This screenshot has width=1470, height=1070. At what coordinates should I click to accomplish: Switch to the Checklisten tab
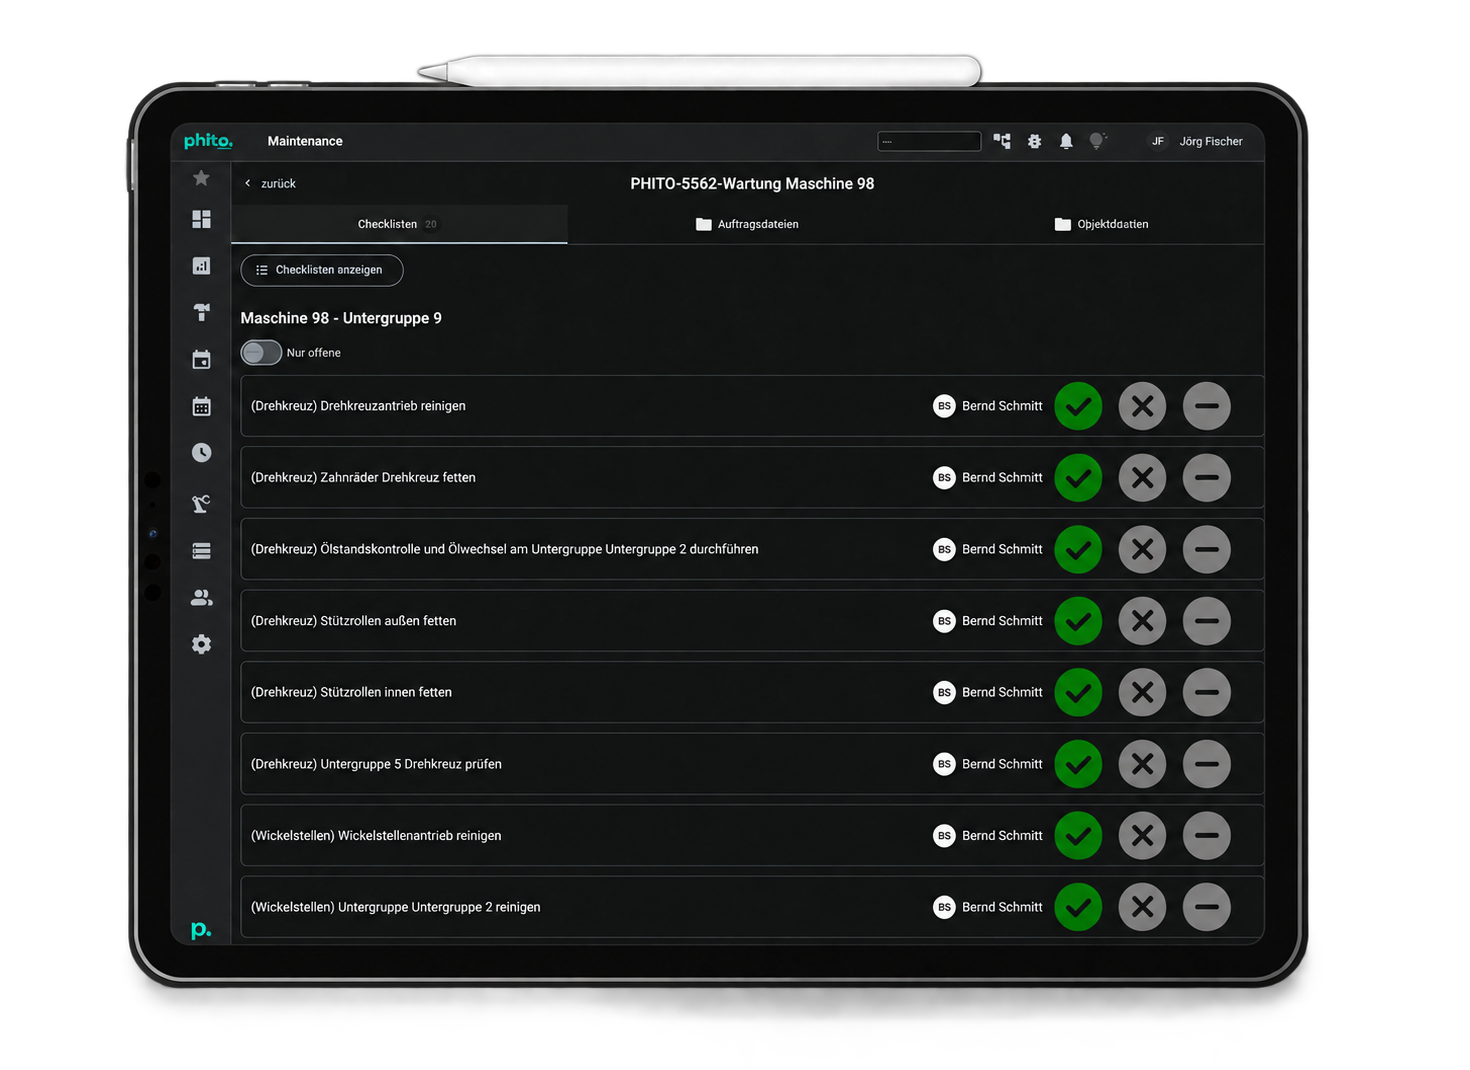(x=399, y=224)
